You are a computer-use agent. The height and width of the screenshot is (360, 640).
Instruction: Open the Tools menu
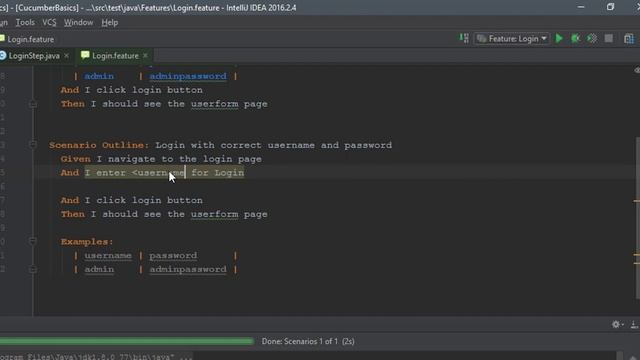[x=25, y=22]
